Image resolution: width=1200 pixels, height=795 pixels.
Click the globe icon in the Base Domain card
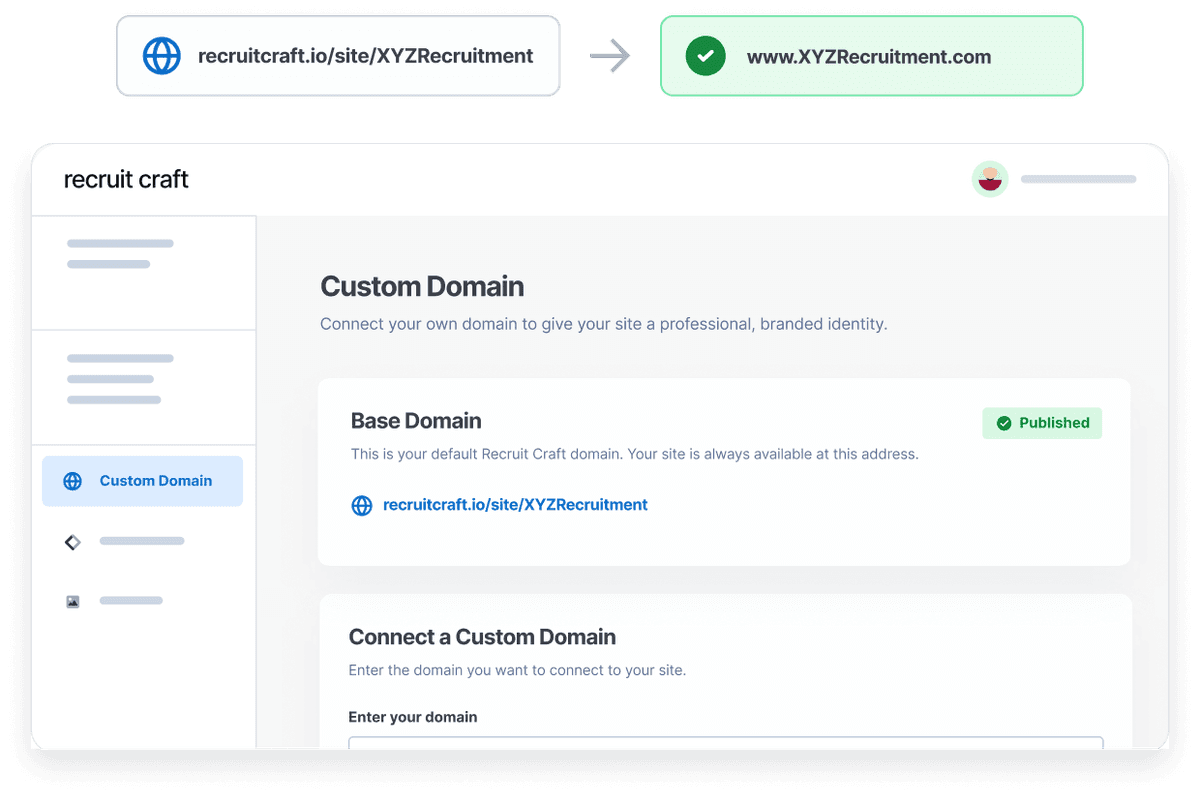362,506
